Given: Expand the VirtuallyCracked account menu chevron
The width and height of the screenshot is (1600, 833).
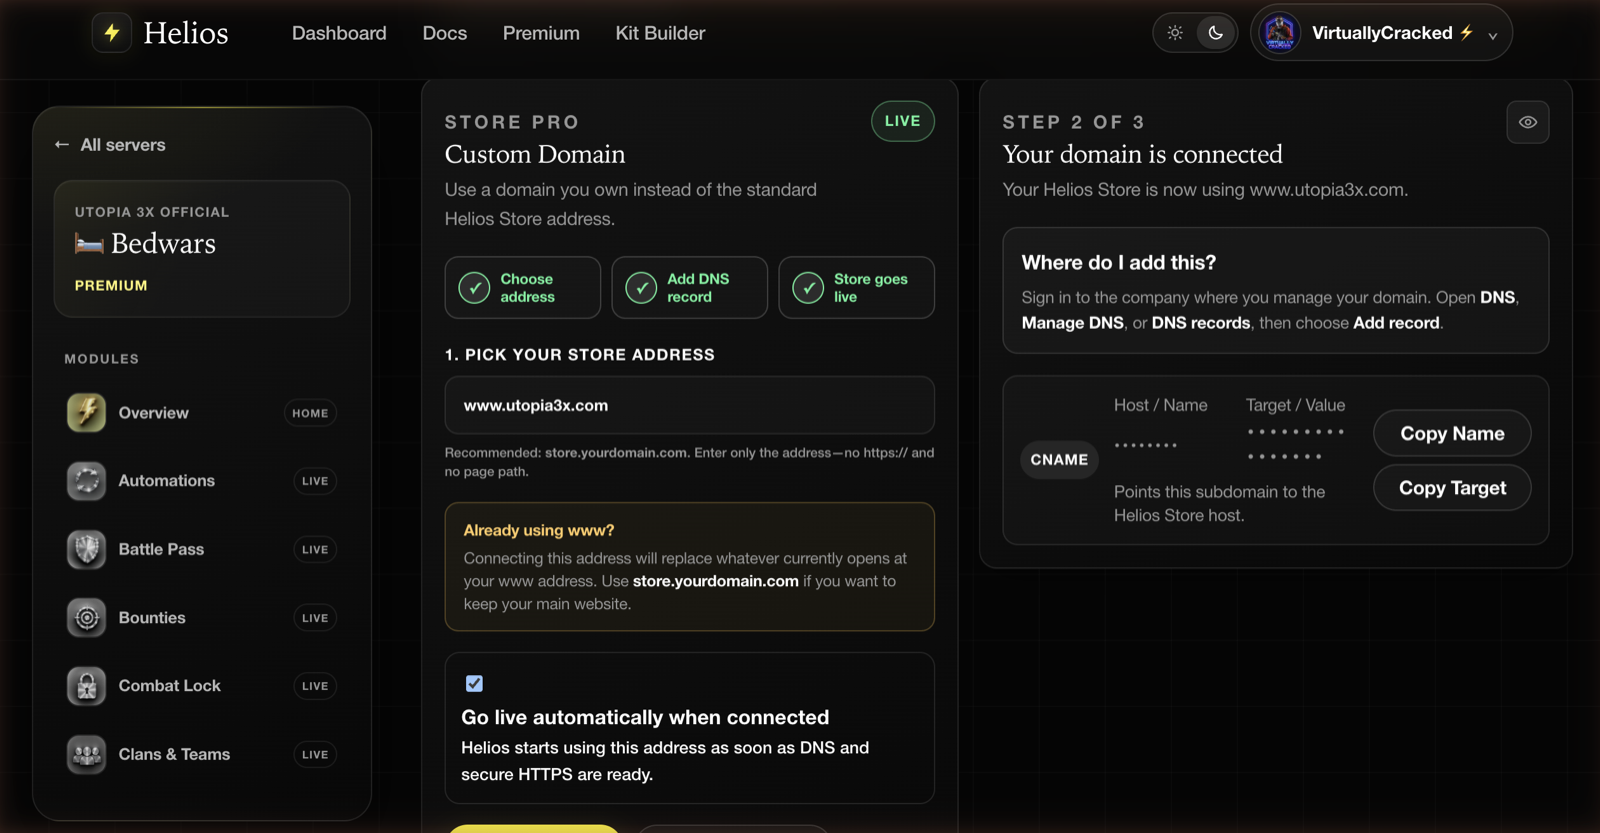Looking at the screenshot, I should click(1492, 35).
